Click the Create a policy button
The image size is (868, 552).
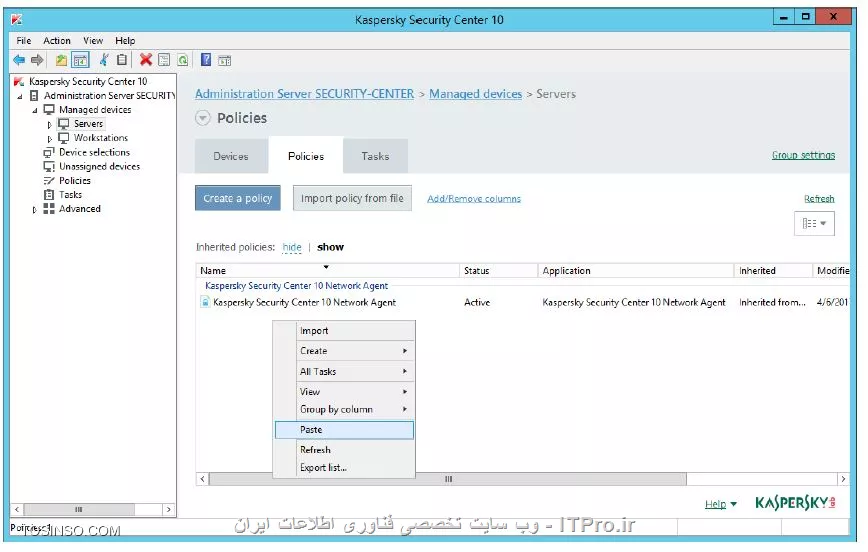[237, 198]
